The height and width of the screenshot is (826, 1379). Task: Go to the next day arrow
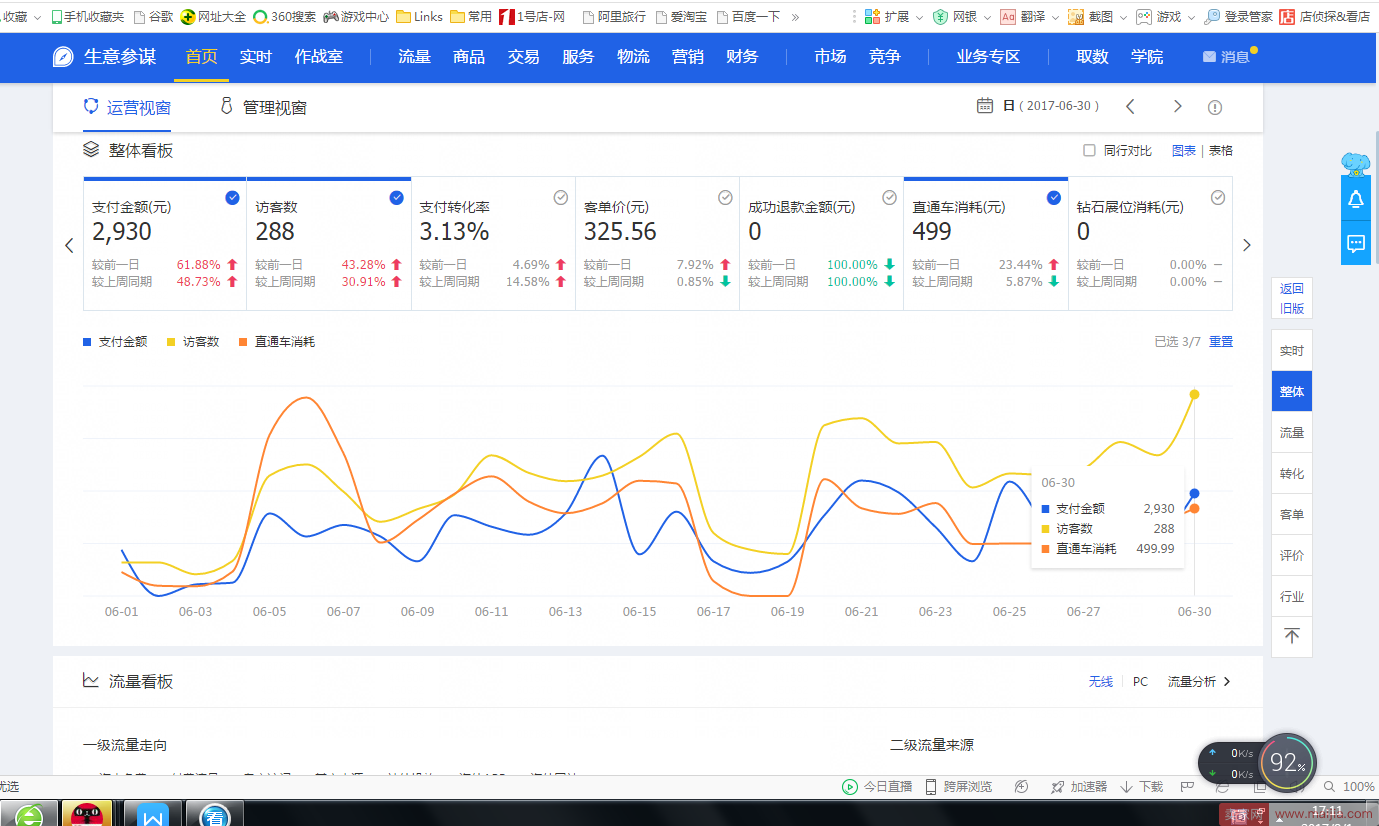coord(1177,106)
